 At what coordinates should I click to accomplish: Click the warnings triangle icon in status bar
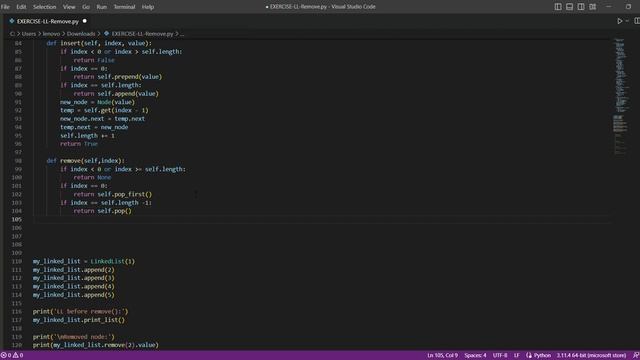16,355
